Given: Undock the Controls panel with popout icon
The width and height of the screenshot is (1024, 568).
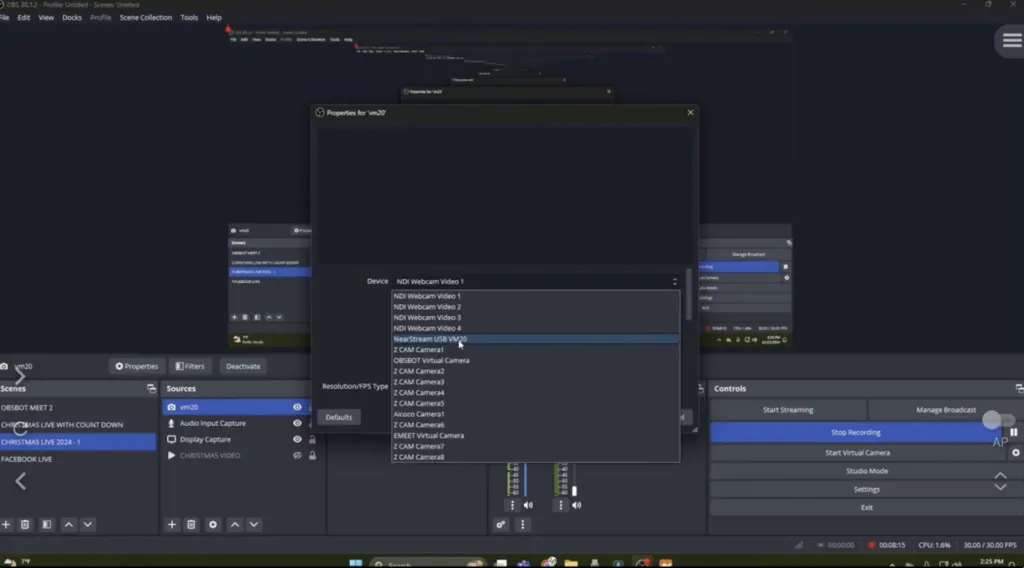Looking at the screenshot, I should [1019, 388].
